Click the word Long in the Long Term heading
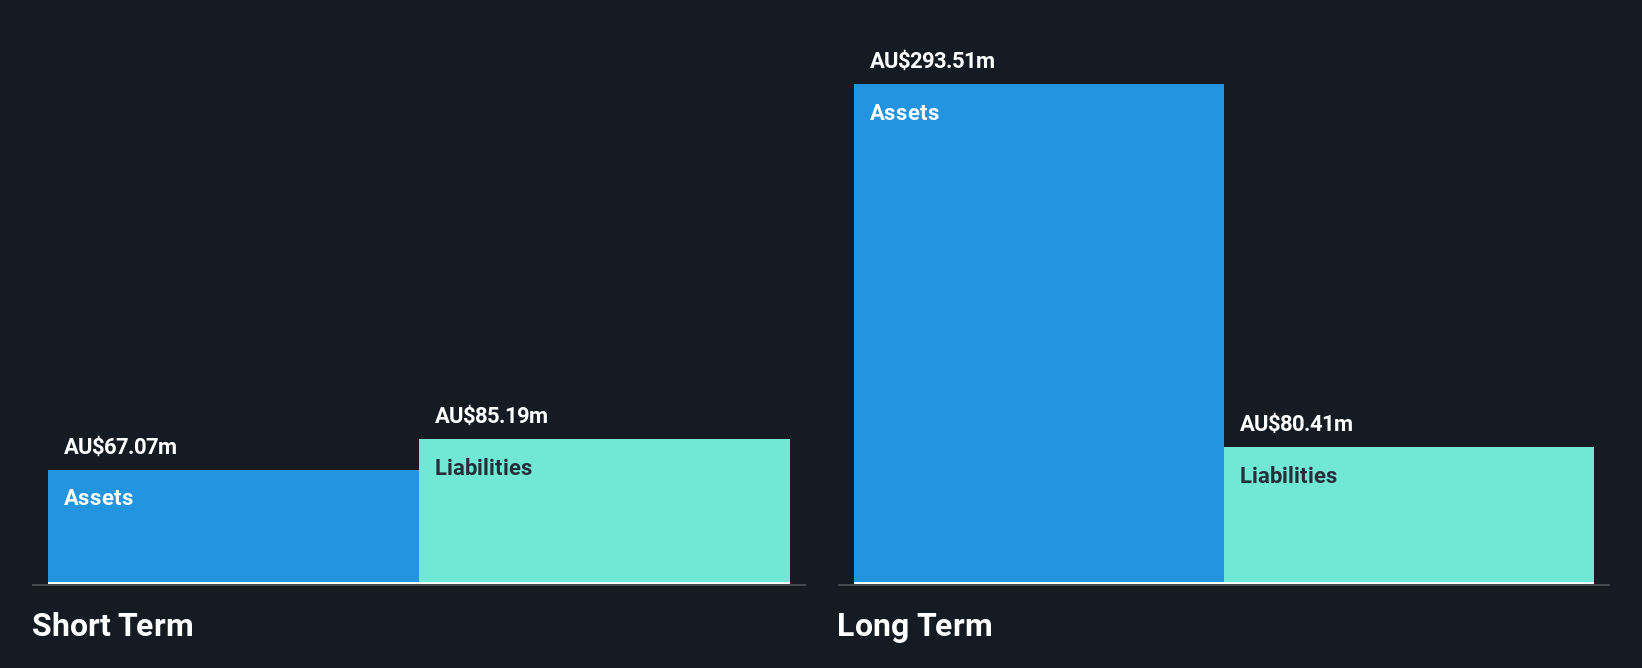 coord(873,626)
